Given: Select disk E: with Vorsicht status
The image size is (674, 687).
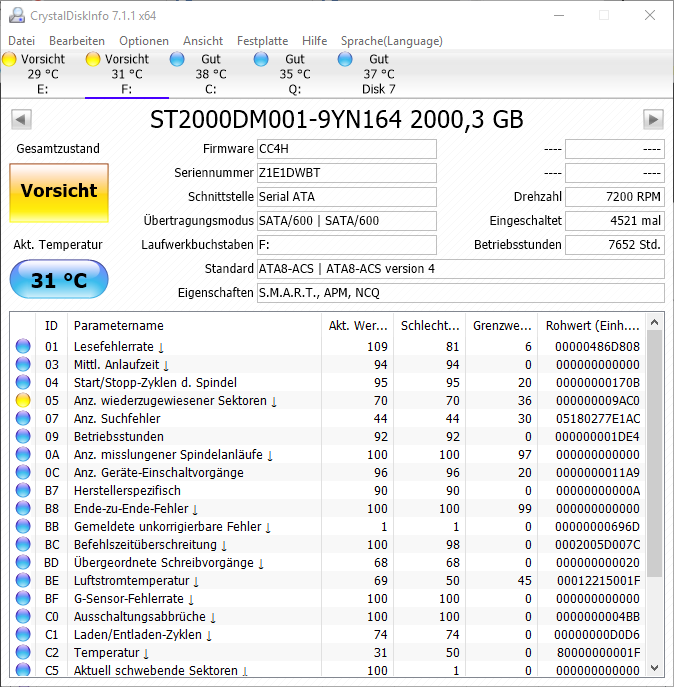Looking at the screenshot, I should 43,74.
